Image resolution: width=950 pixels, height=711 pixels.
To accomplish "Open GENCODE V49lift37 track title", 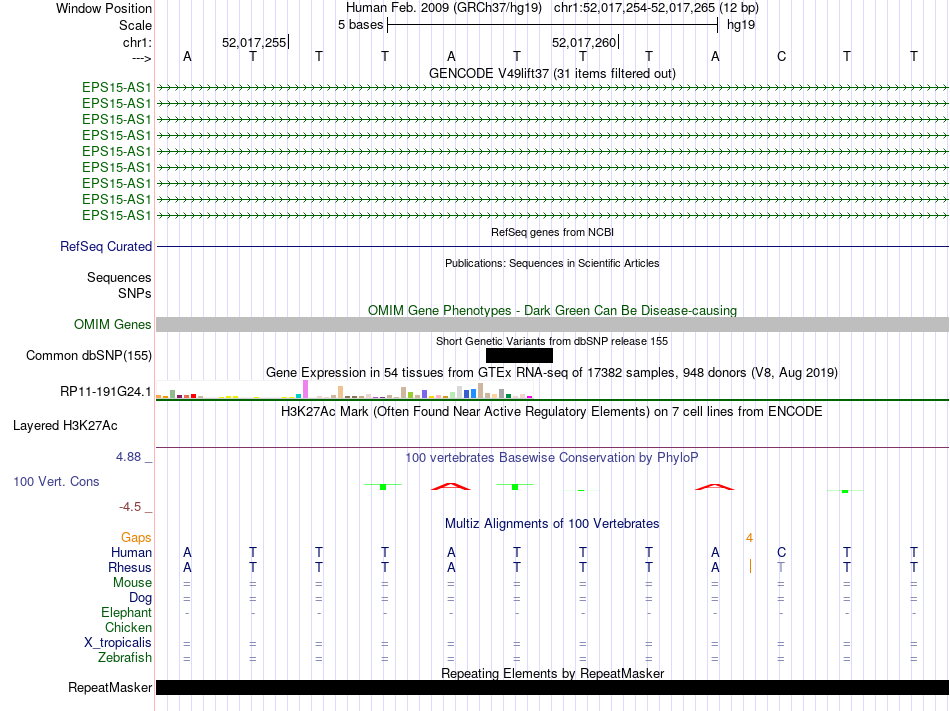I will 552,73.
